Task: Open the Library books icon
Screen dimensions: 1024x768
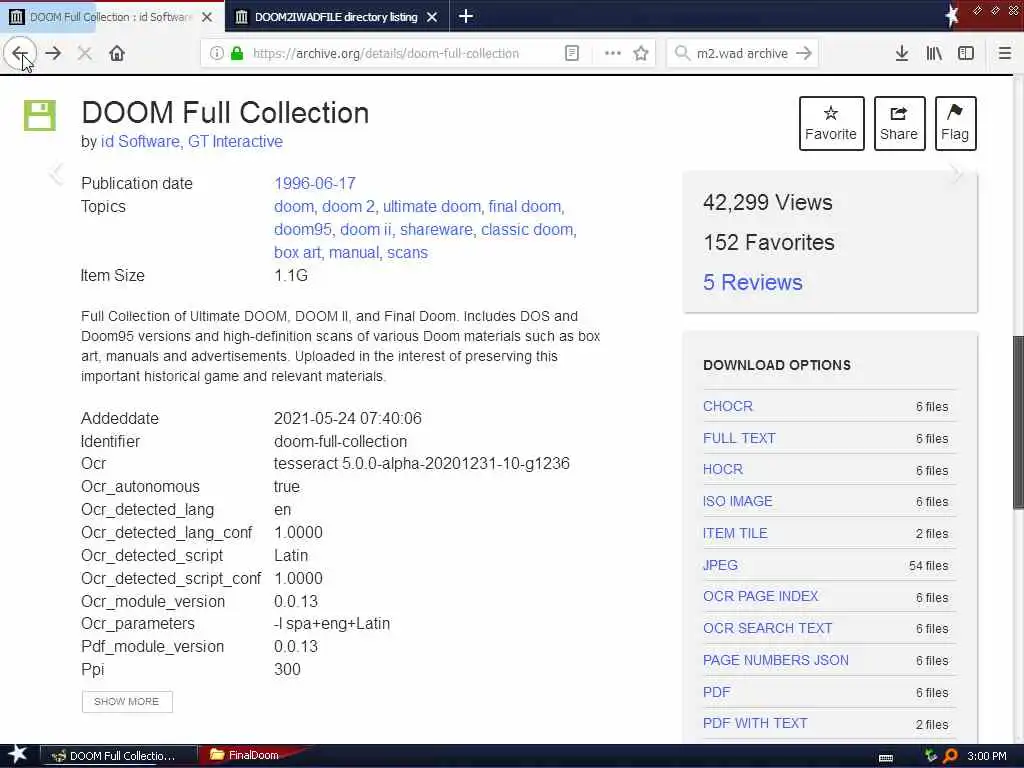Action: pyautogui.click(x=934, y=54)
